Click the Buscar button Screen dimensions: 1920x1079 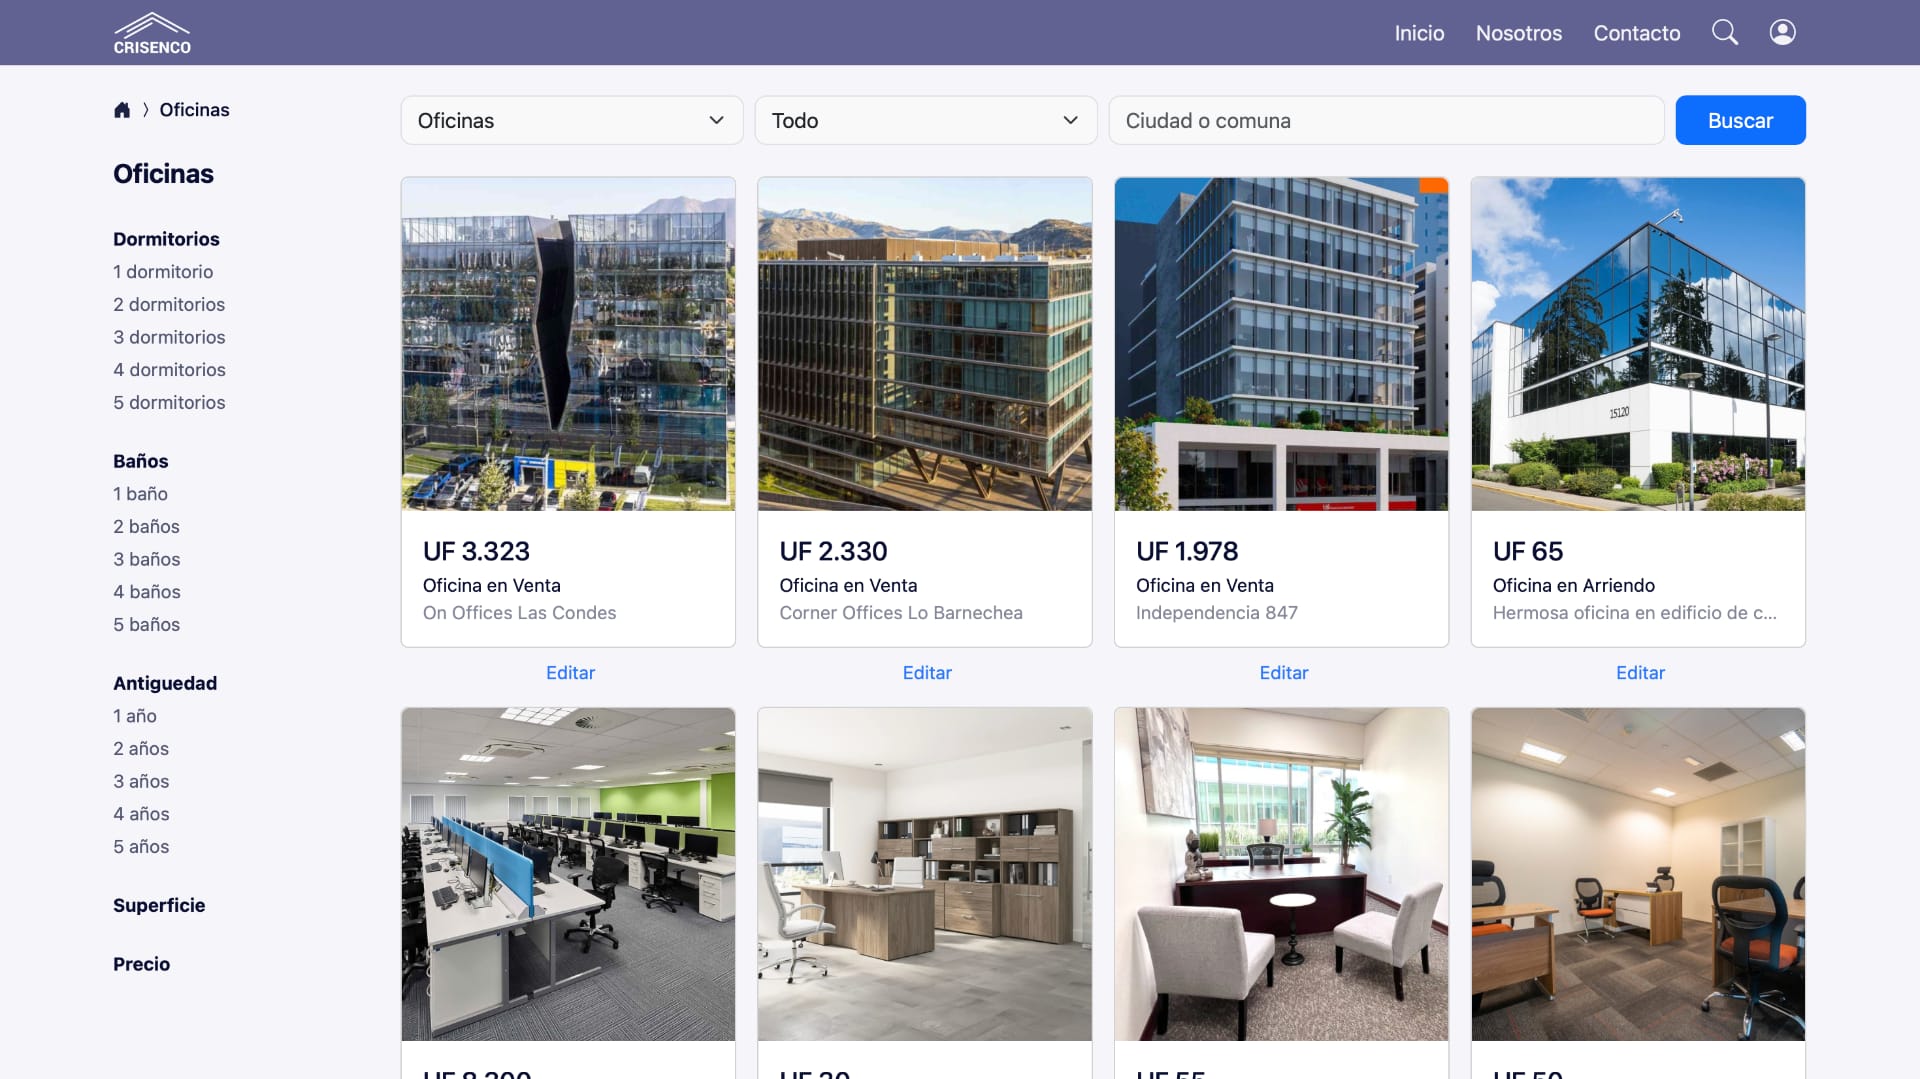pos(1740,120)
